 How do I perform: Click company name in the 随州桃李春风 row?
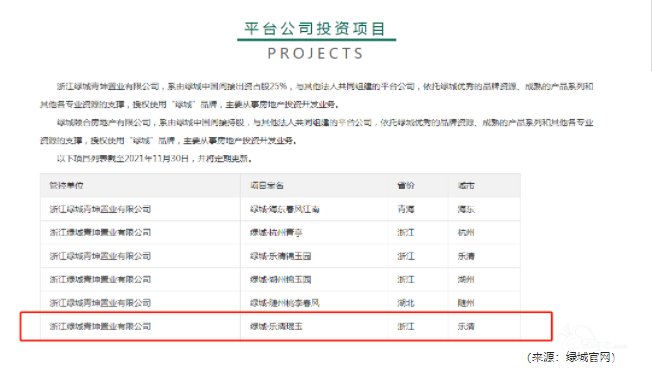[x=100, y=303]
